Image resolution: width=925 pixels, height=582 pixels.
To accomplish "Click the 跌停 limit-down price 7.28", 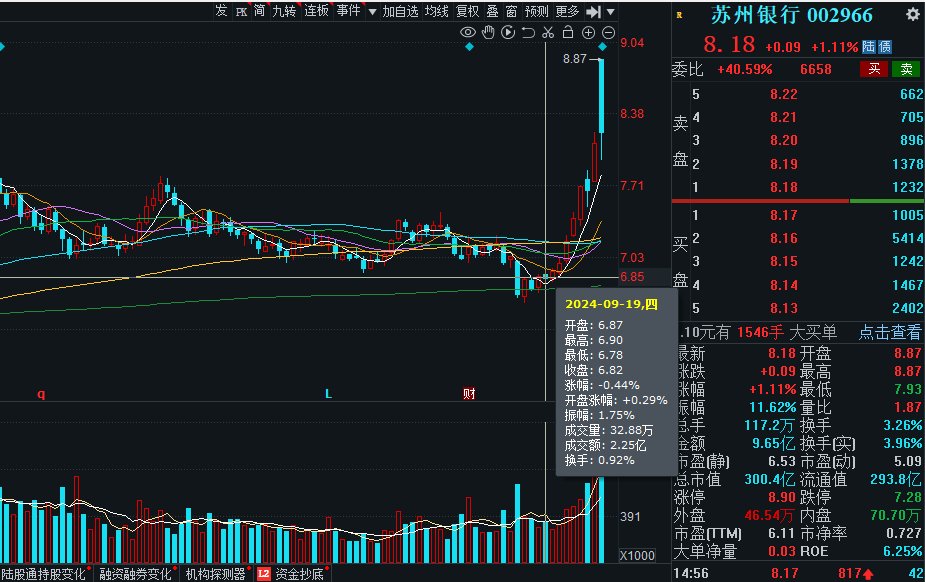I will tap(907, 498).
